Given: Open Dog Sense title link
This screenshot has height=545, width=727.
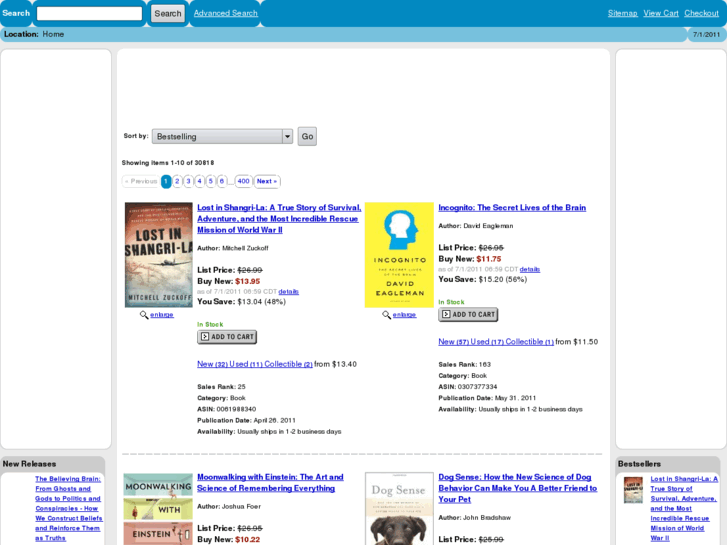Looking at the screenshot, I should (x=517, y=488).
